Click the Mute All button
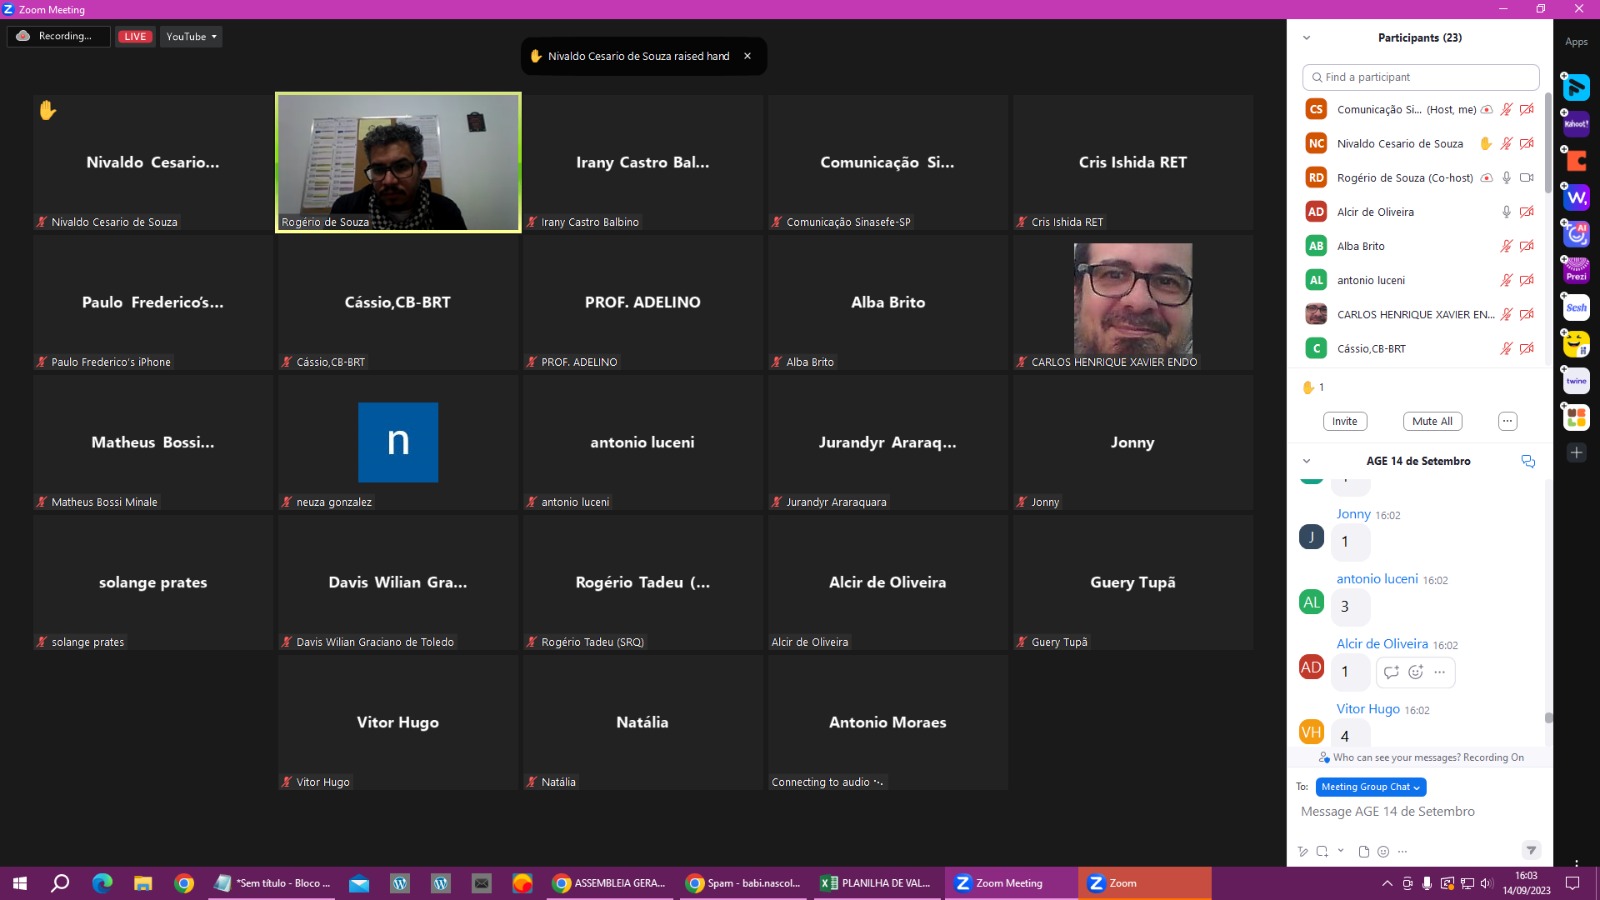 (1432, 421)
